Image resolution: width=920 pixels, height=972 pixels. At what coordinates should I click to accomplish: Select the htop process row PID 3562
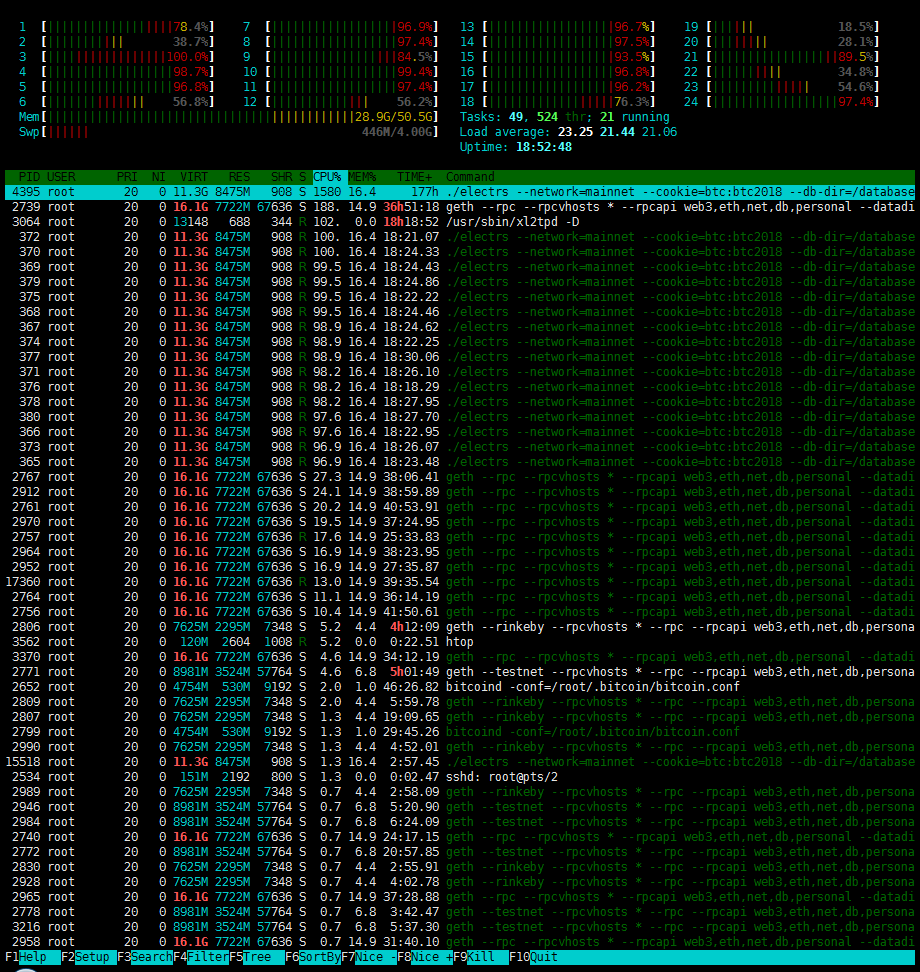click(x=459, y=642)
